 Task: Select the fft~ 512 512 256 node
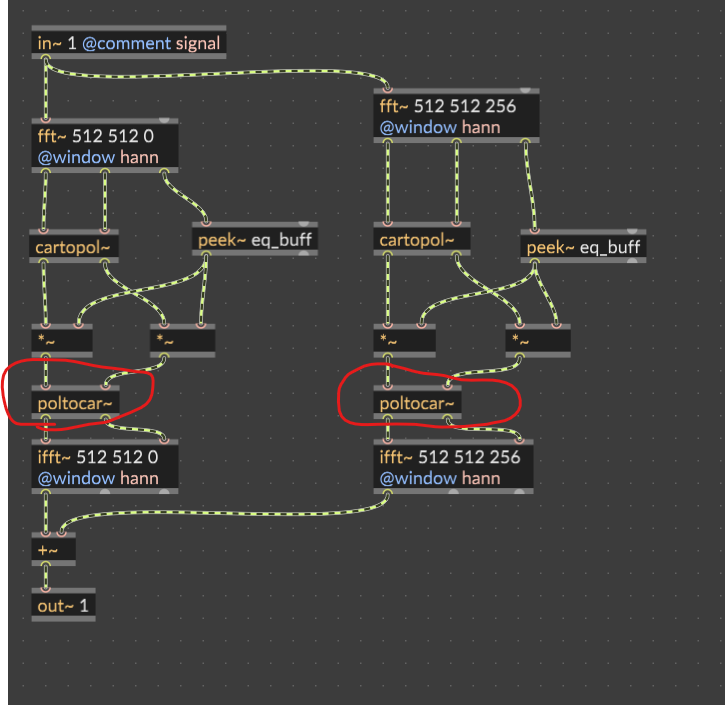[457, 117]
